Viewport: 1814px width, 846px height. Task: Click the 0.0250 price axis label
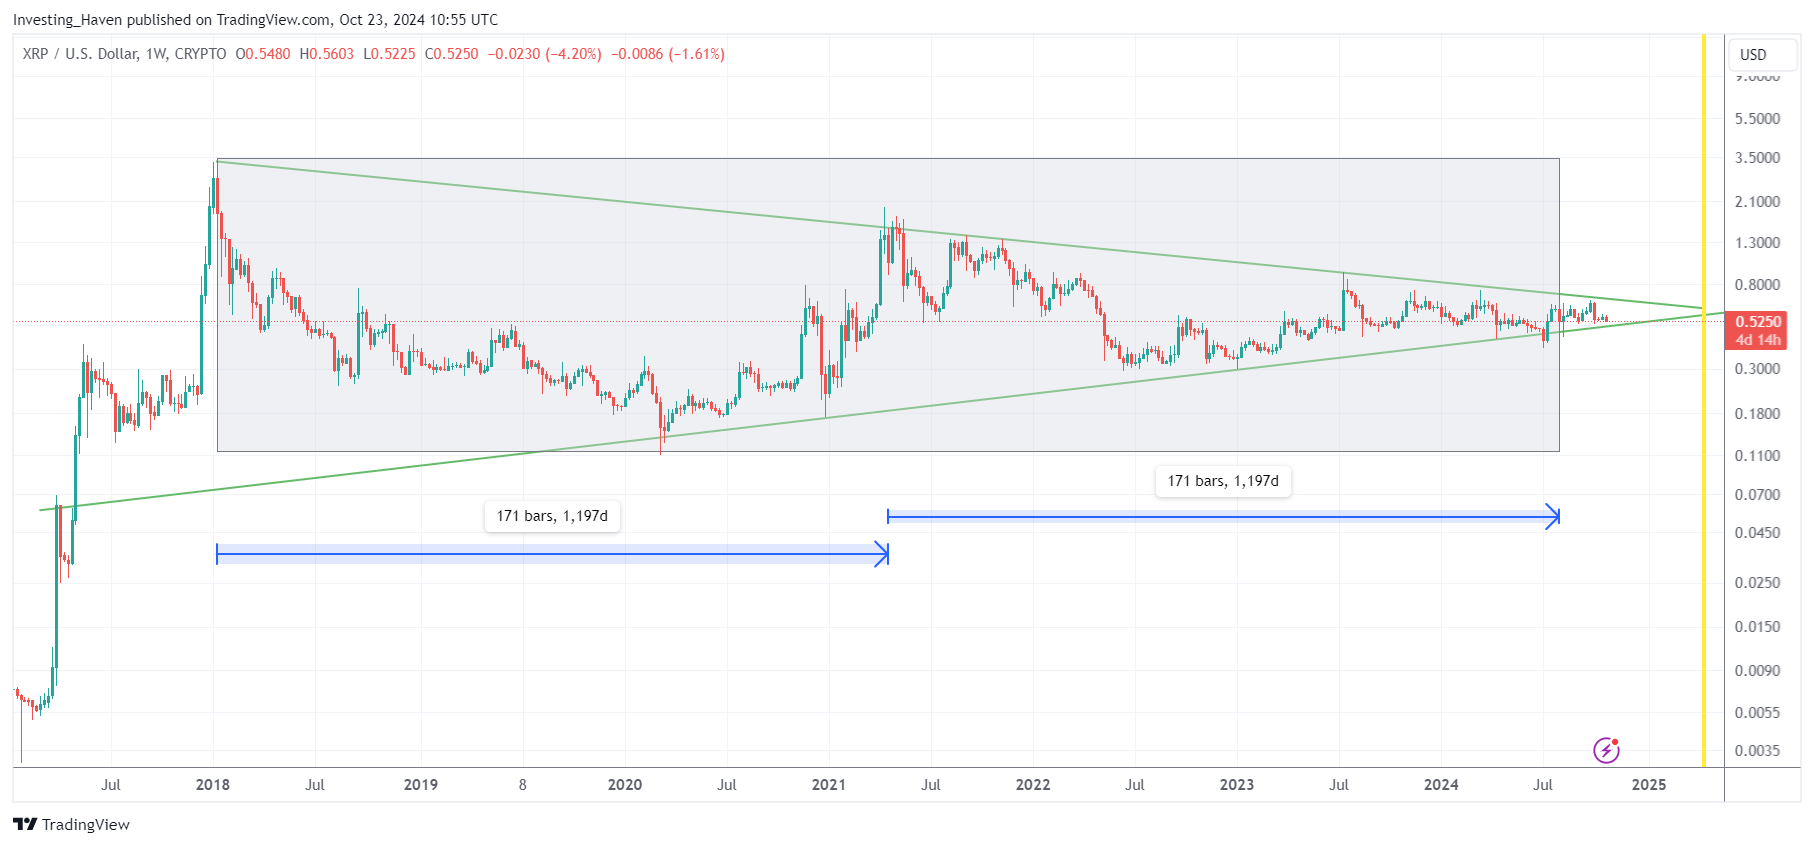[1758, 582]
